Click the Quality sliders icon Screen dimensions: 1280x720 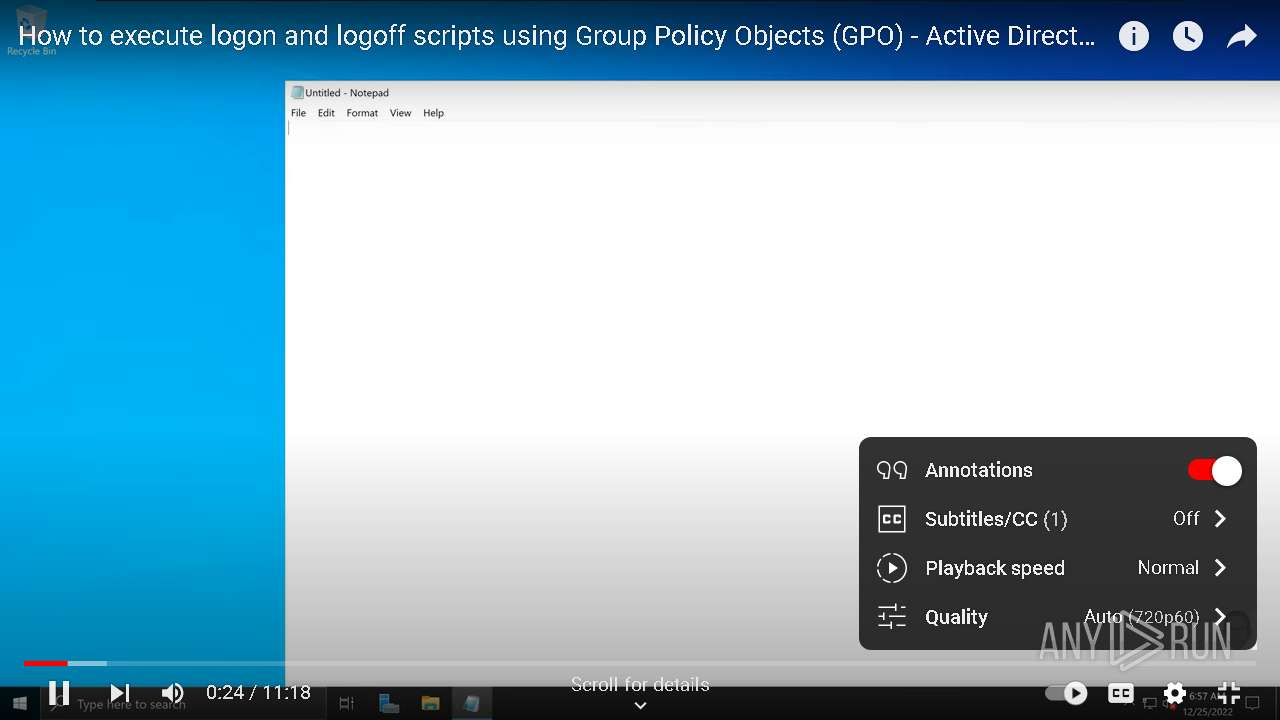point(891,617)
